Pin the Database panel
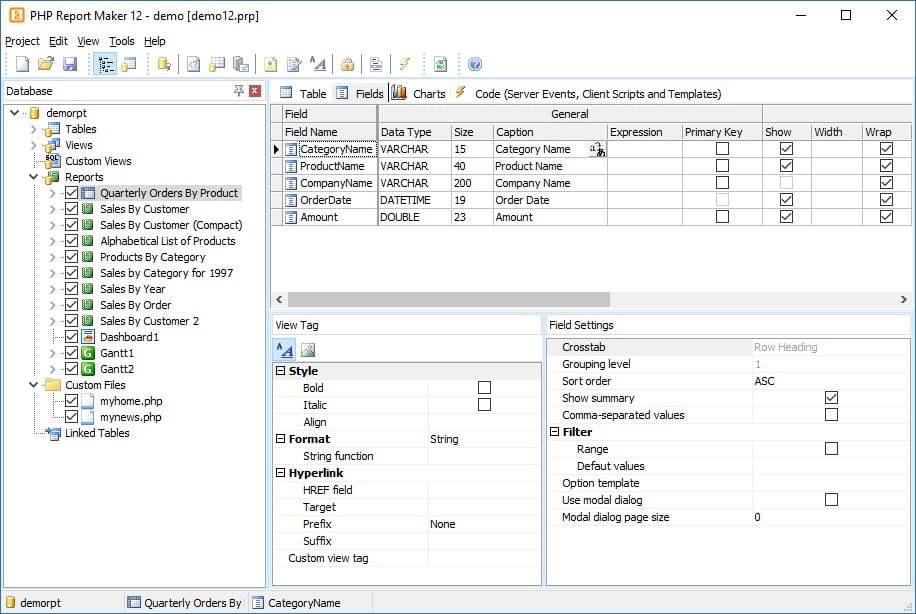This screenshot has width=916, height=614. click(x=239, y=91)
